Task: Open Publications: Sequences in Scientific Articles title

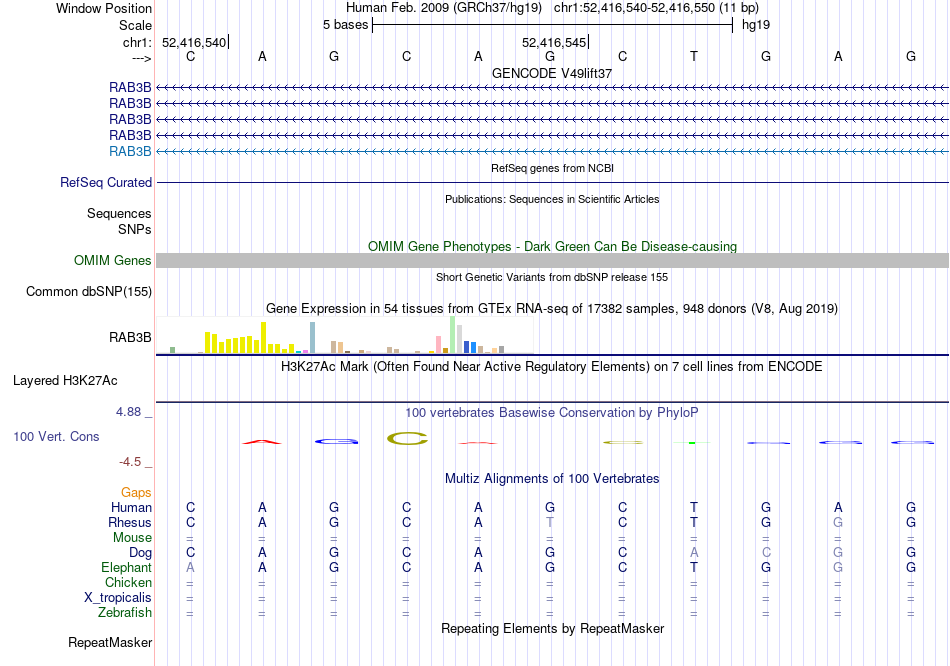Action: (x=552, y=199)
